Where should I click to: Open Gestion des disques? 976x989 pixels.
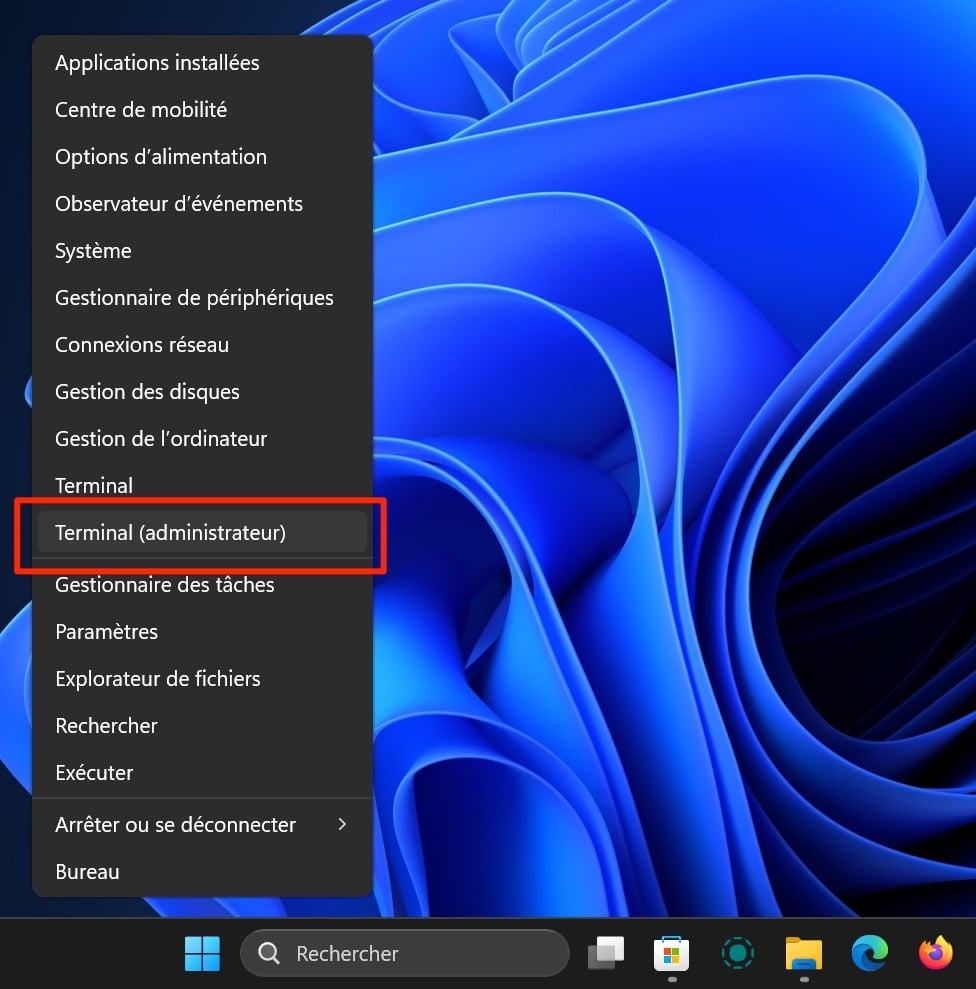pos(202,392)
